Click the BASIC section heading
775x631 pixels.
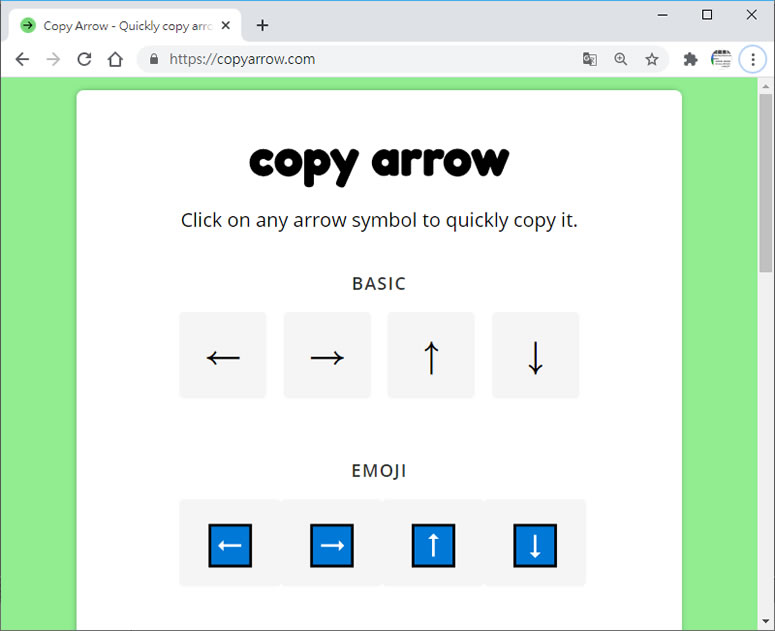tap(379, 284)
